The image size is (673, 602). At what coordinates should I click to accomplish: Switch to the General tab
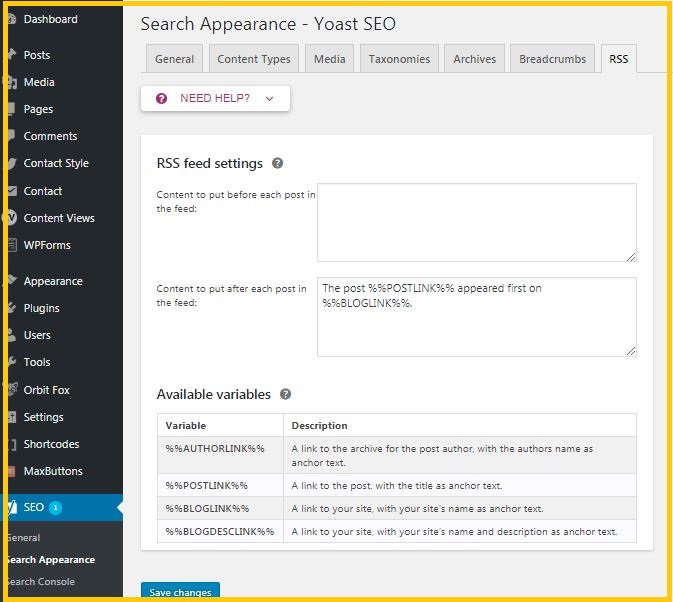pos(174,59)
